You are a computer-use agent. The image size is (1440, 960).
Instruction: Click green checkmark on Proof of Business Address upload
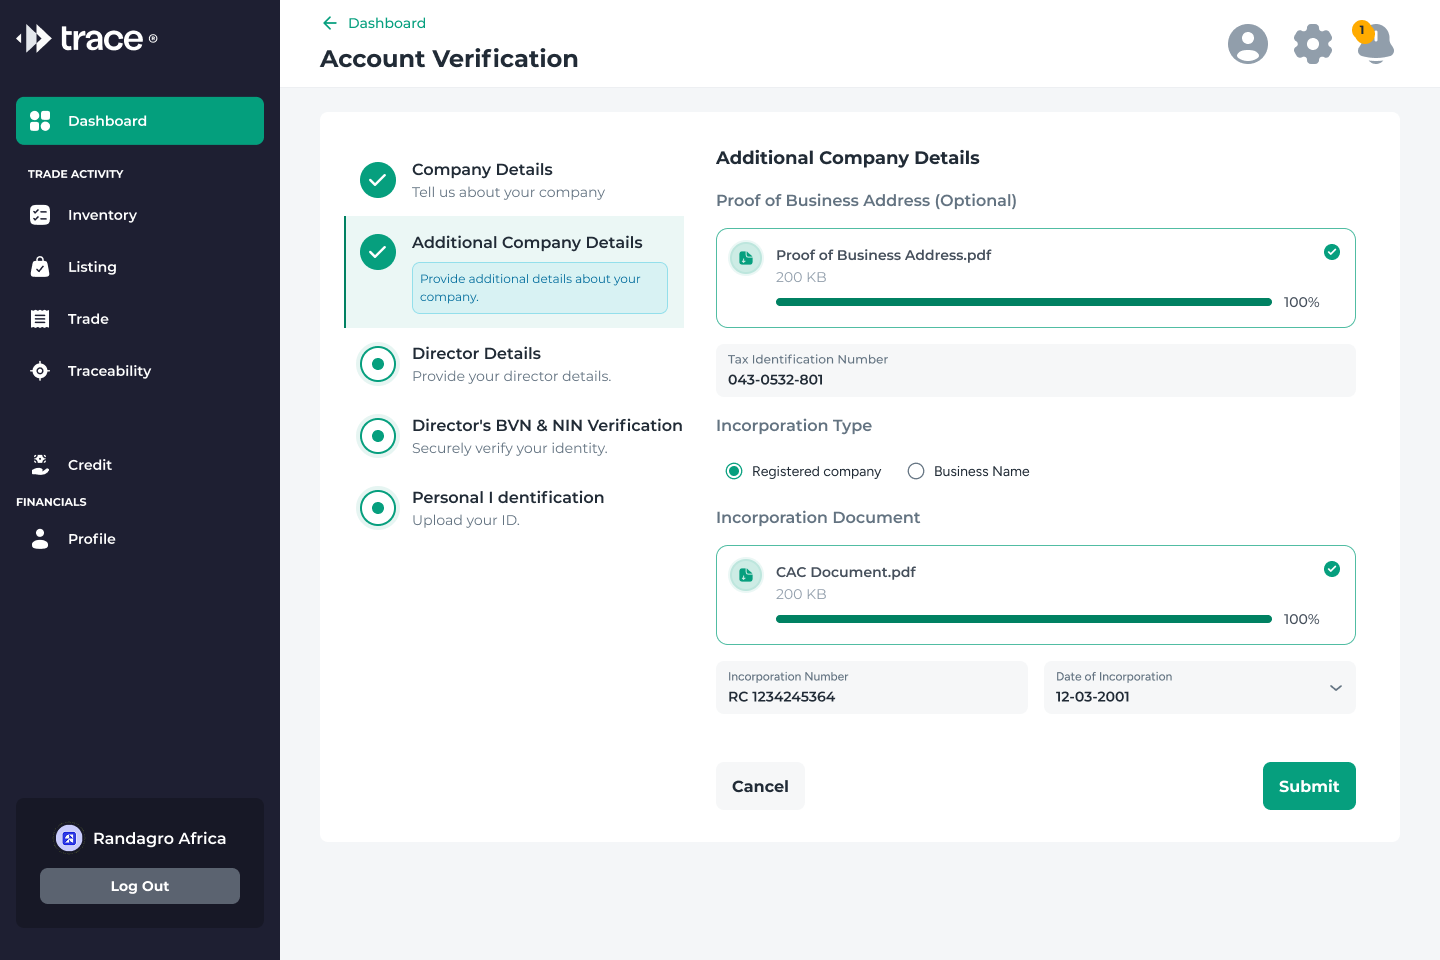point(1332,252)
